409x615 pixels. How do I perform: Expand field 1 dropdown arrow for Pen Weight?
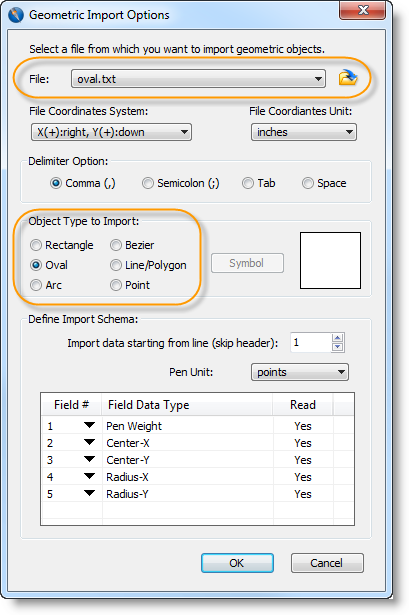click(89, 425)
